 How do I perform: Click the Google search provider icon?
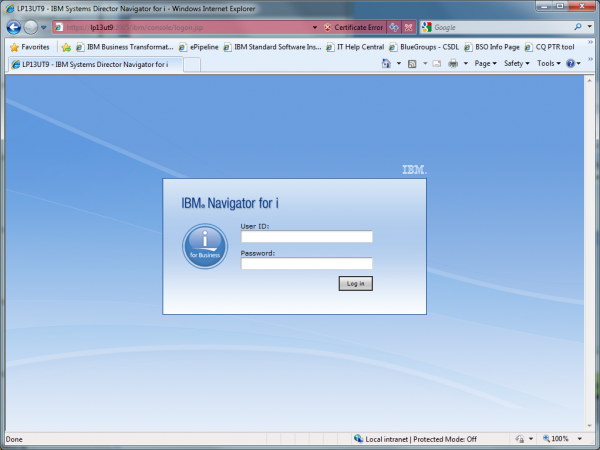pos(427,27)
